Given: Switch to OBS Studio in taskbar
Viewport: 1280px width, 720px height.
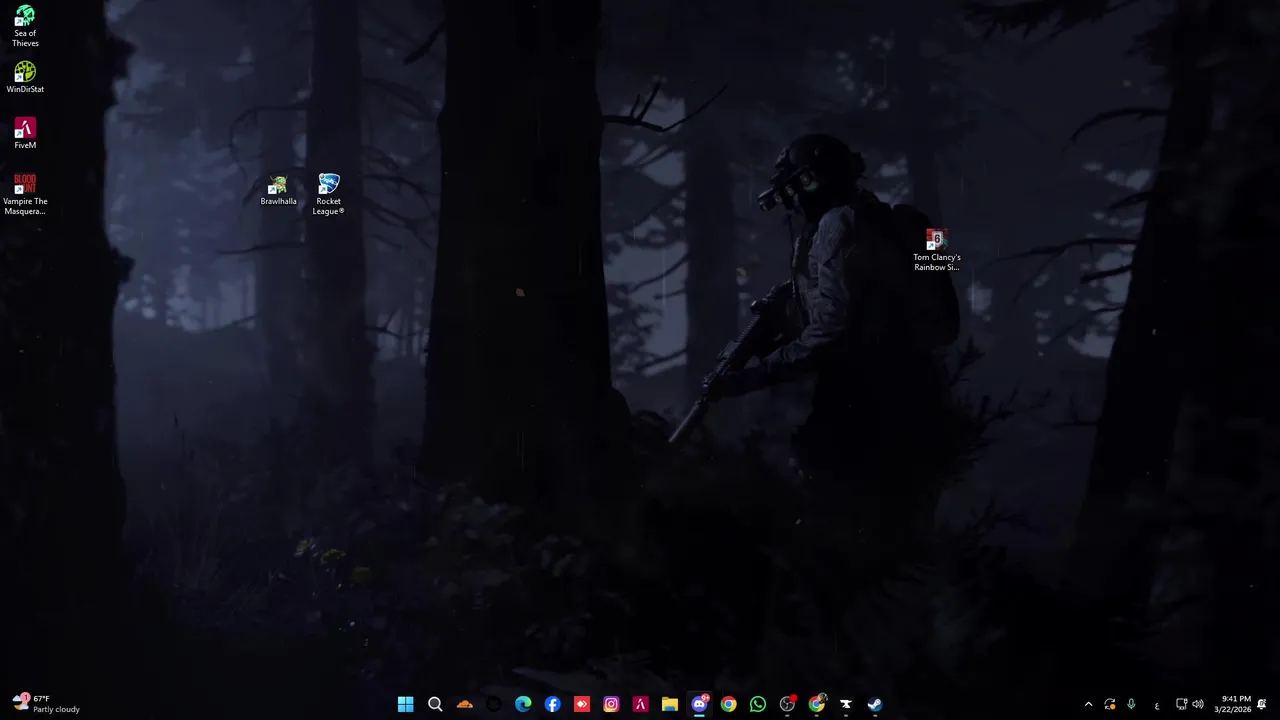Looking at the screenshot, I should (787, 704).
